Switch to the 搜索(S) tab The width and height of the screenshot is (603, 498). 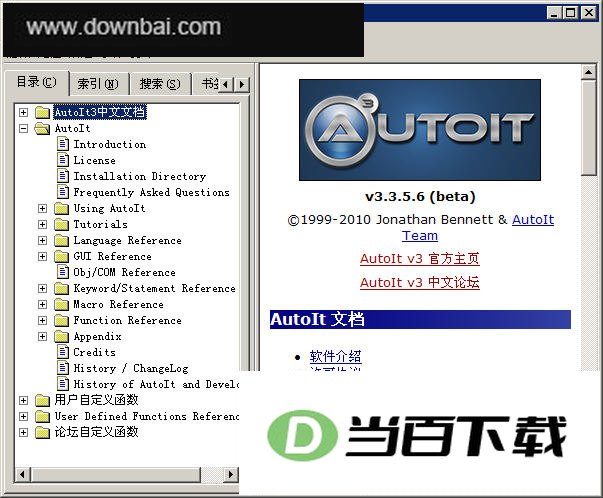click(160, 83)
